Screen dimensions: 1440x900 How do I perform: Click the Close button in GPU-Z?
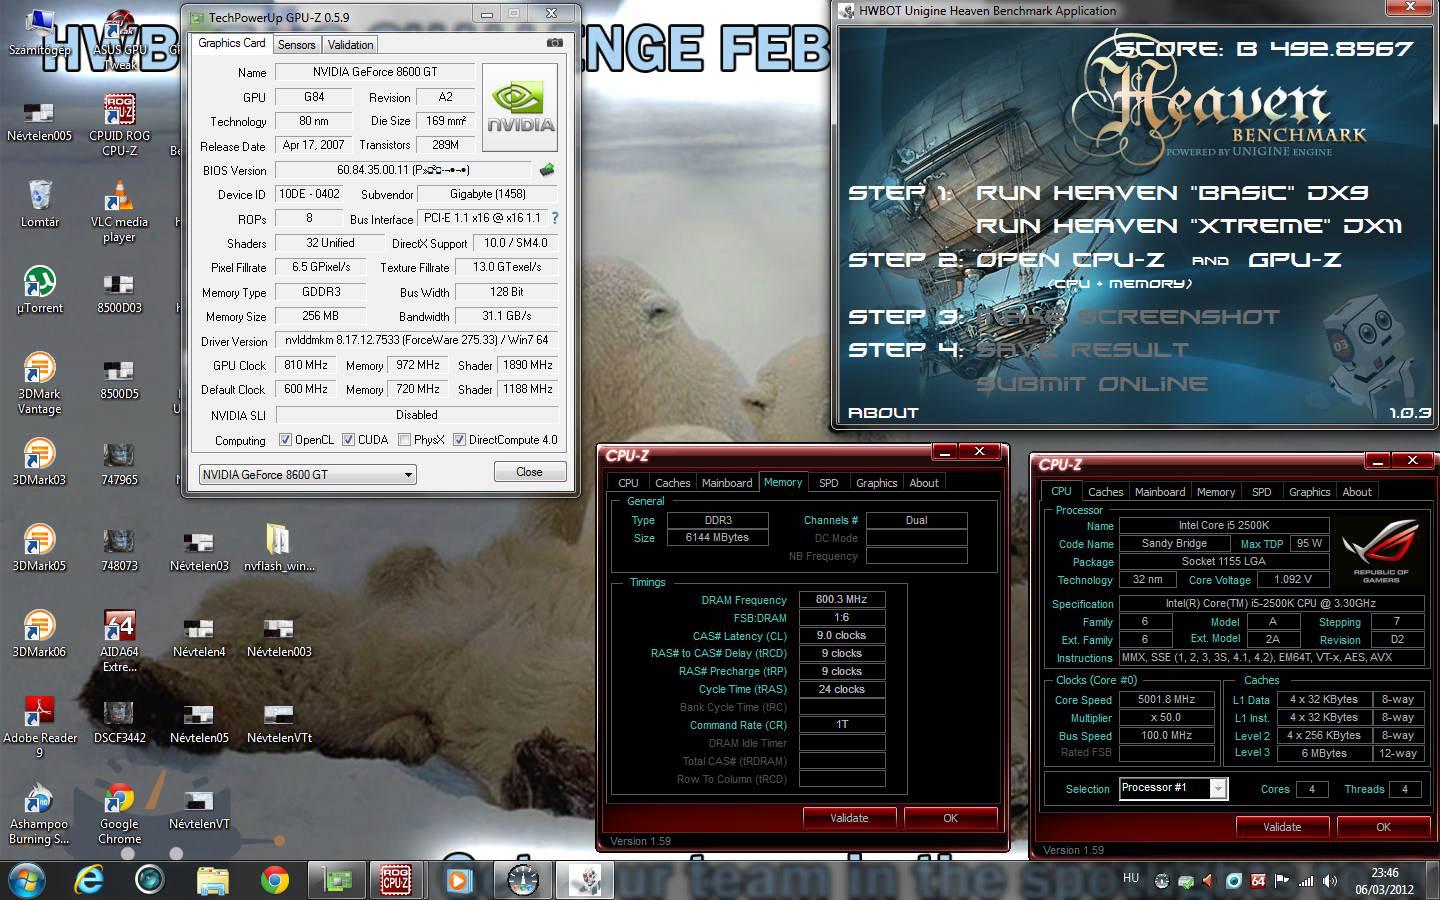click(x=529, y=472)
